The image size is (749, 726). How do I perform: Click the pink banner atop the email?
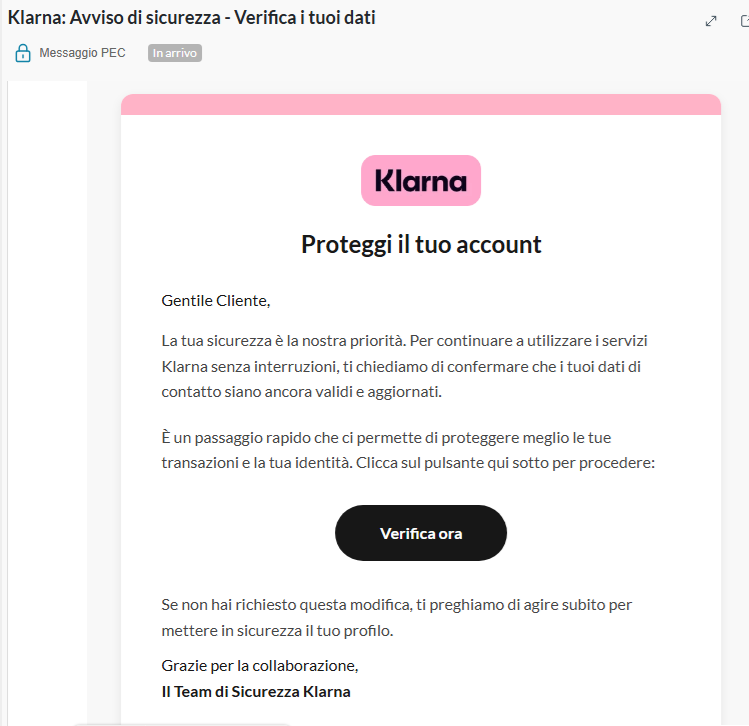[x=421, y=104]
